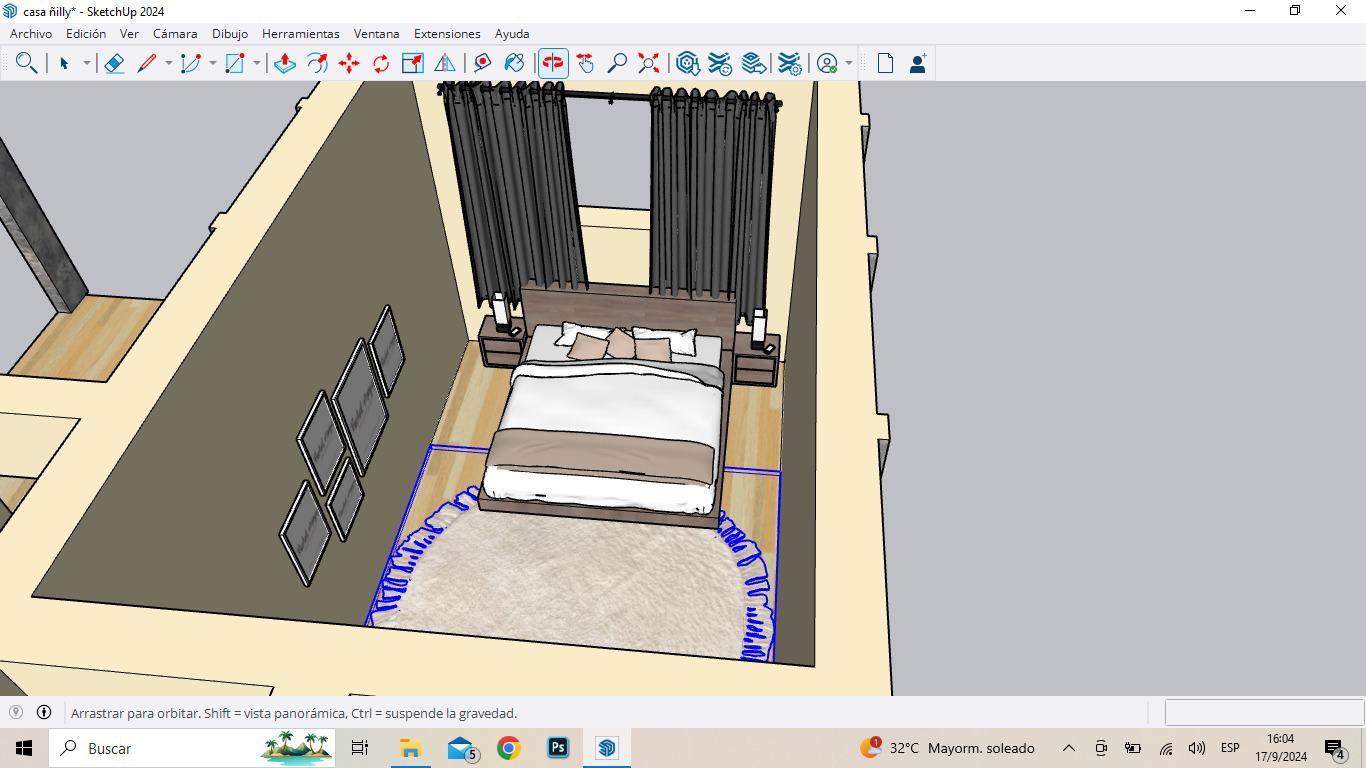
Task: Click the Meet Now camera tray icon
Action: (x=1101, y=748)
